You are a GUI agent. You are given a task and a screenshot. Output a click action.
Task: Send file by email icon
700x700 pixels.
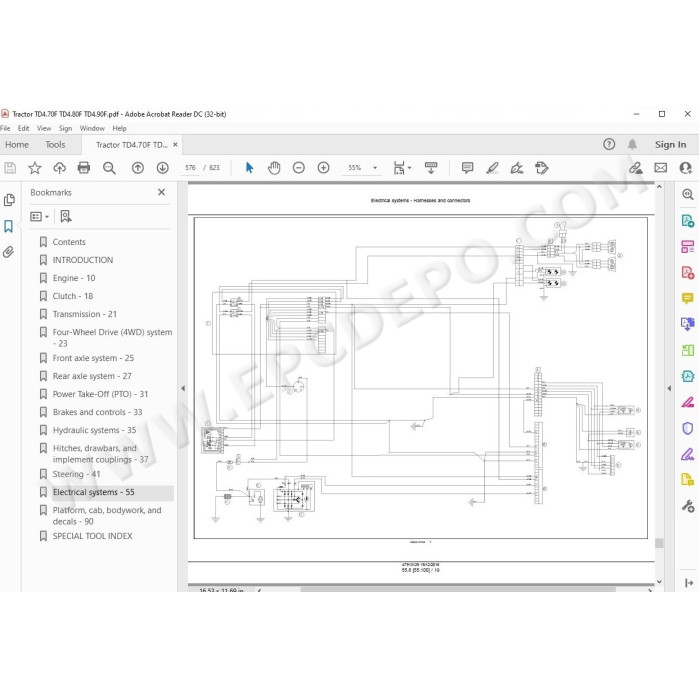[x=661, y=168]
